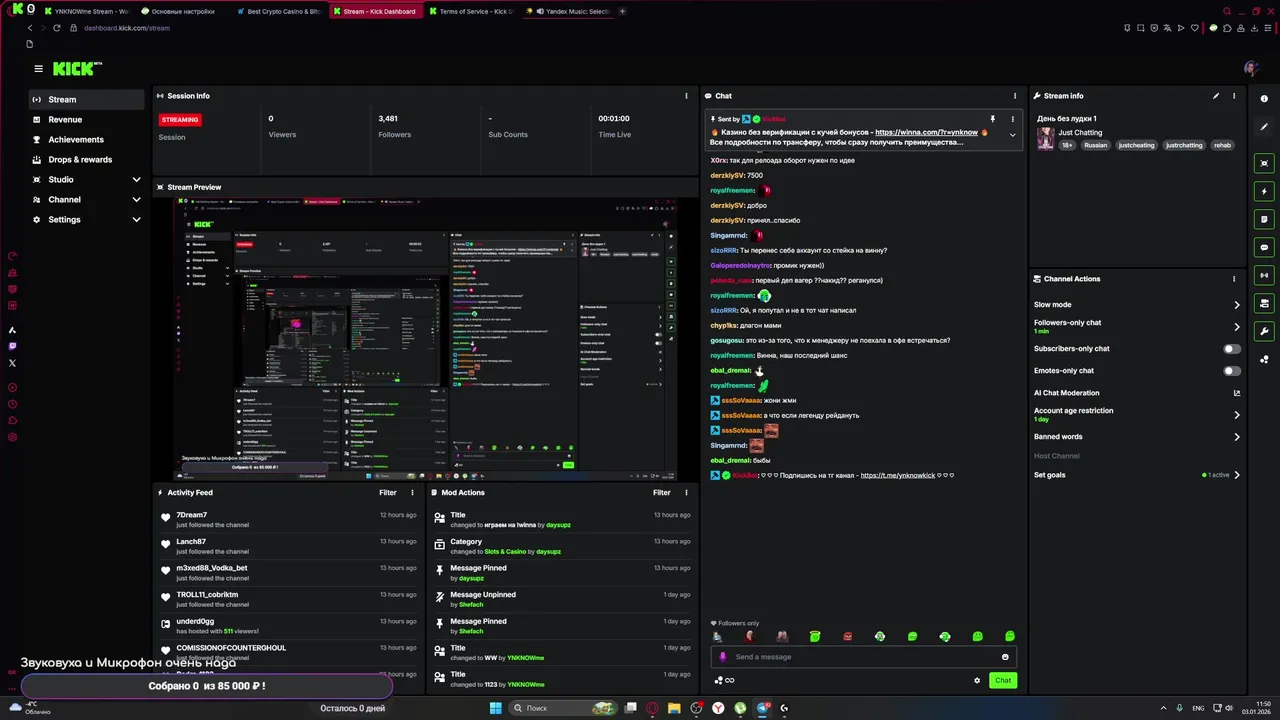This screenshot has width=1280, height=720.
Task: Toggle mod actions widget in right toolbar
Action: tap(1265, 303)
